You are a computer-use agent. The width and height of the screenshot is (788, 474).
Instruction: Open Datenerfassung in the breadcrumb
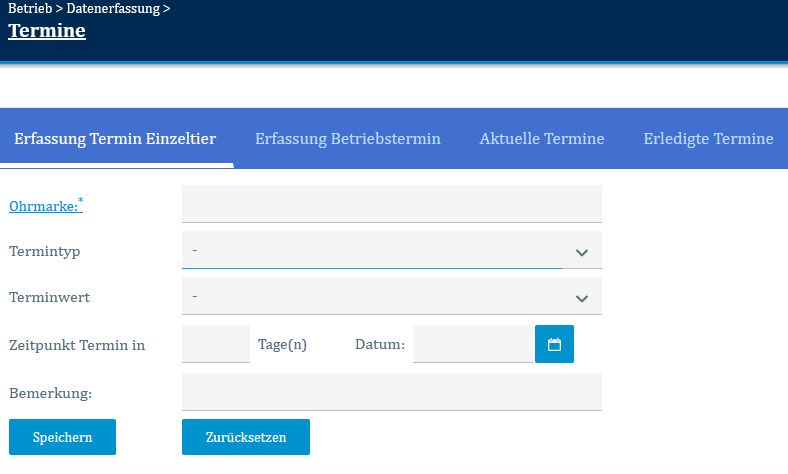pyautogui.click(x=116, y=9)
